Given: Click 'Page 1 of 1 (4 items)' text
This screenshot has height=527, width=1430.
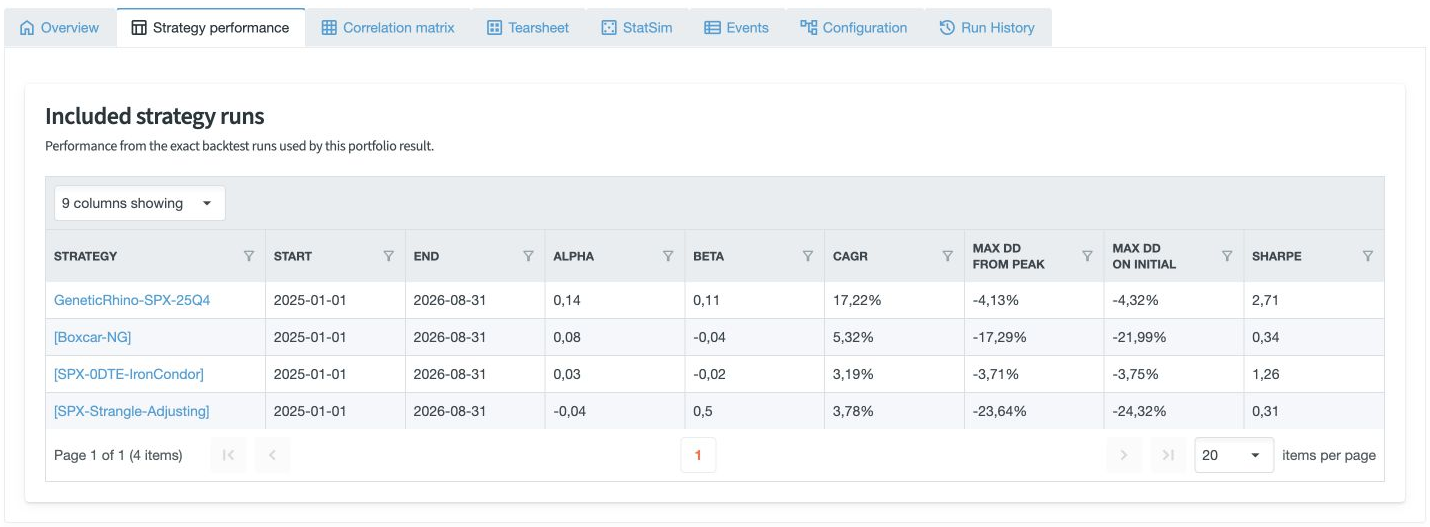Looking at the screenshot, I should pyautogui.click(x=118, y=455).
